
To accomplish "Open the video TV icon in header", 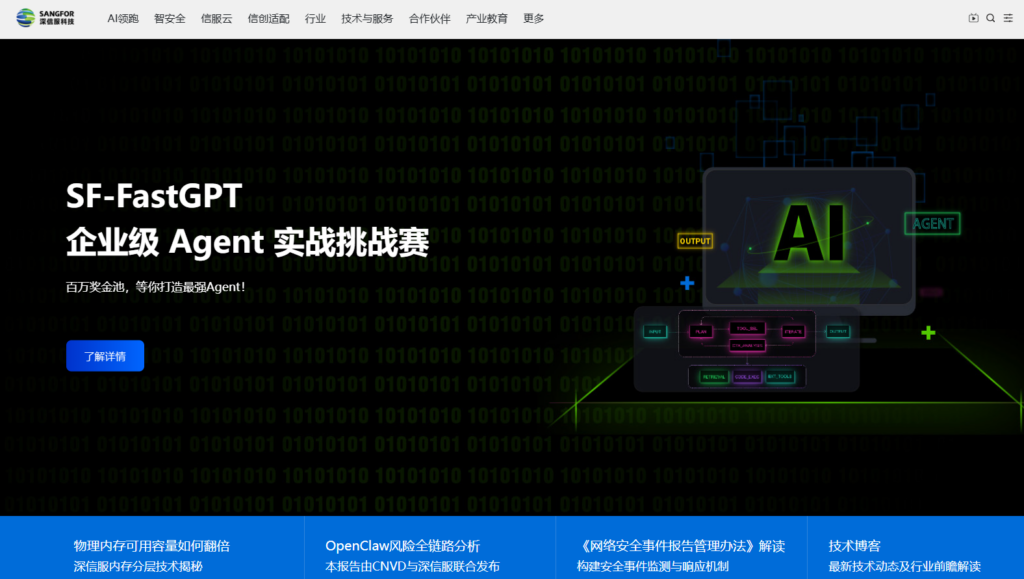I will [973, 18].
